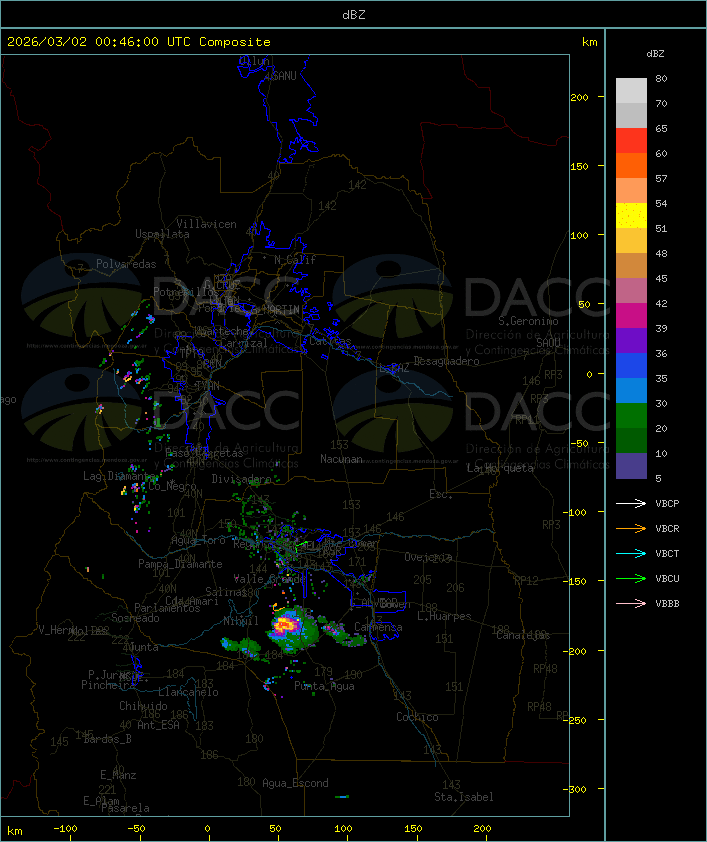Select the light blue 30-35 dBZ swatch
This screenshot has height=842, width=707.
tap(631, 390)
